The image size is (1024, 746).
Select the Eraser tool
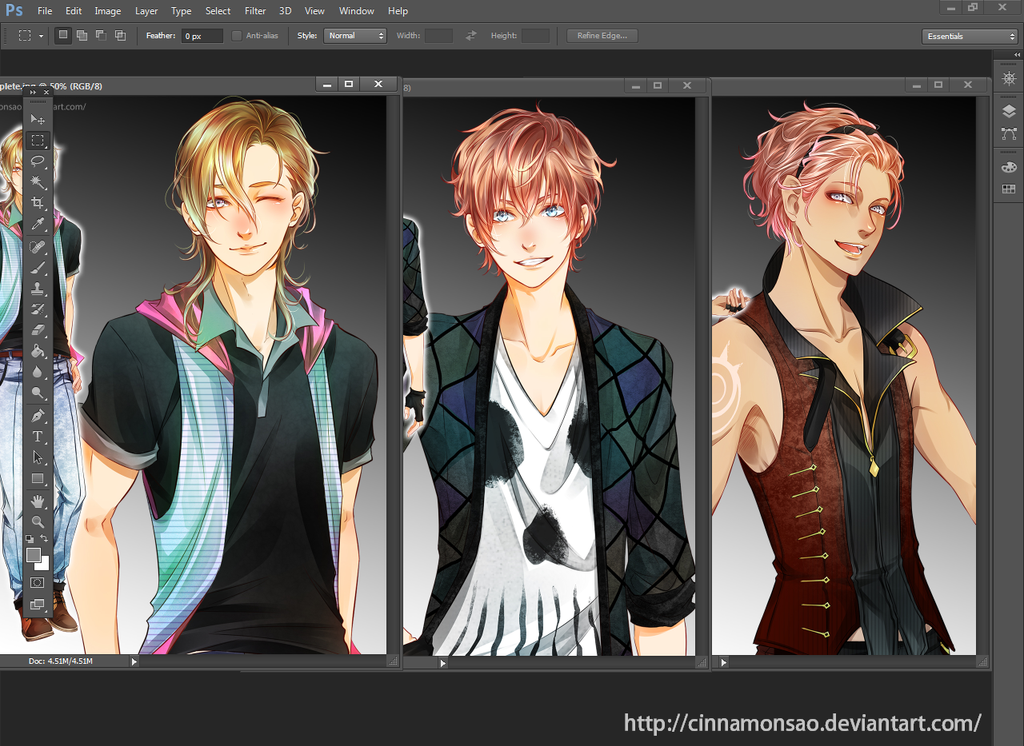(37, 330)
